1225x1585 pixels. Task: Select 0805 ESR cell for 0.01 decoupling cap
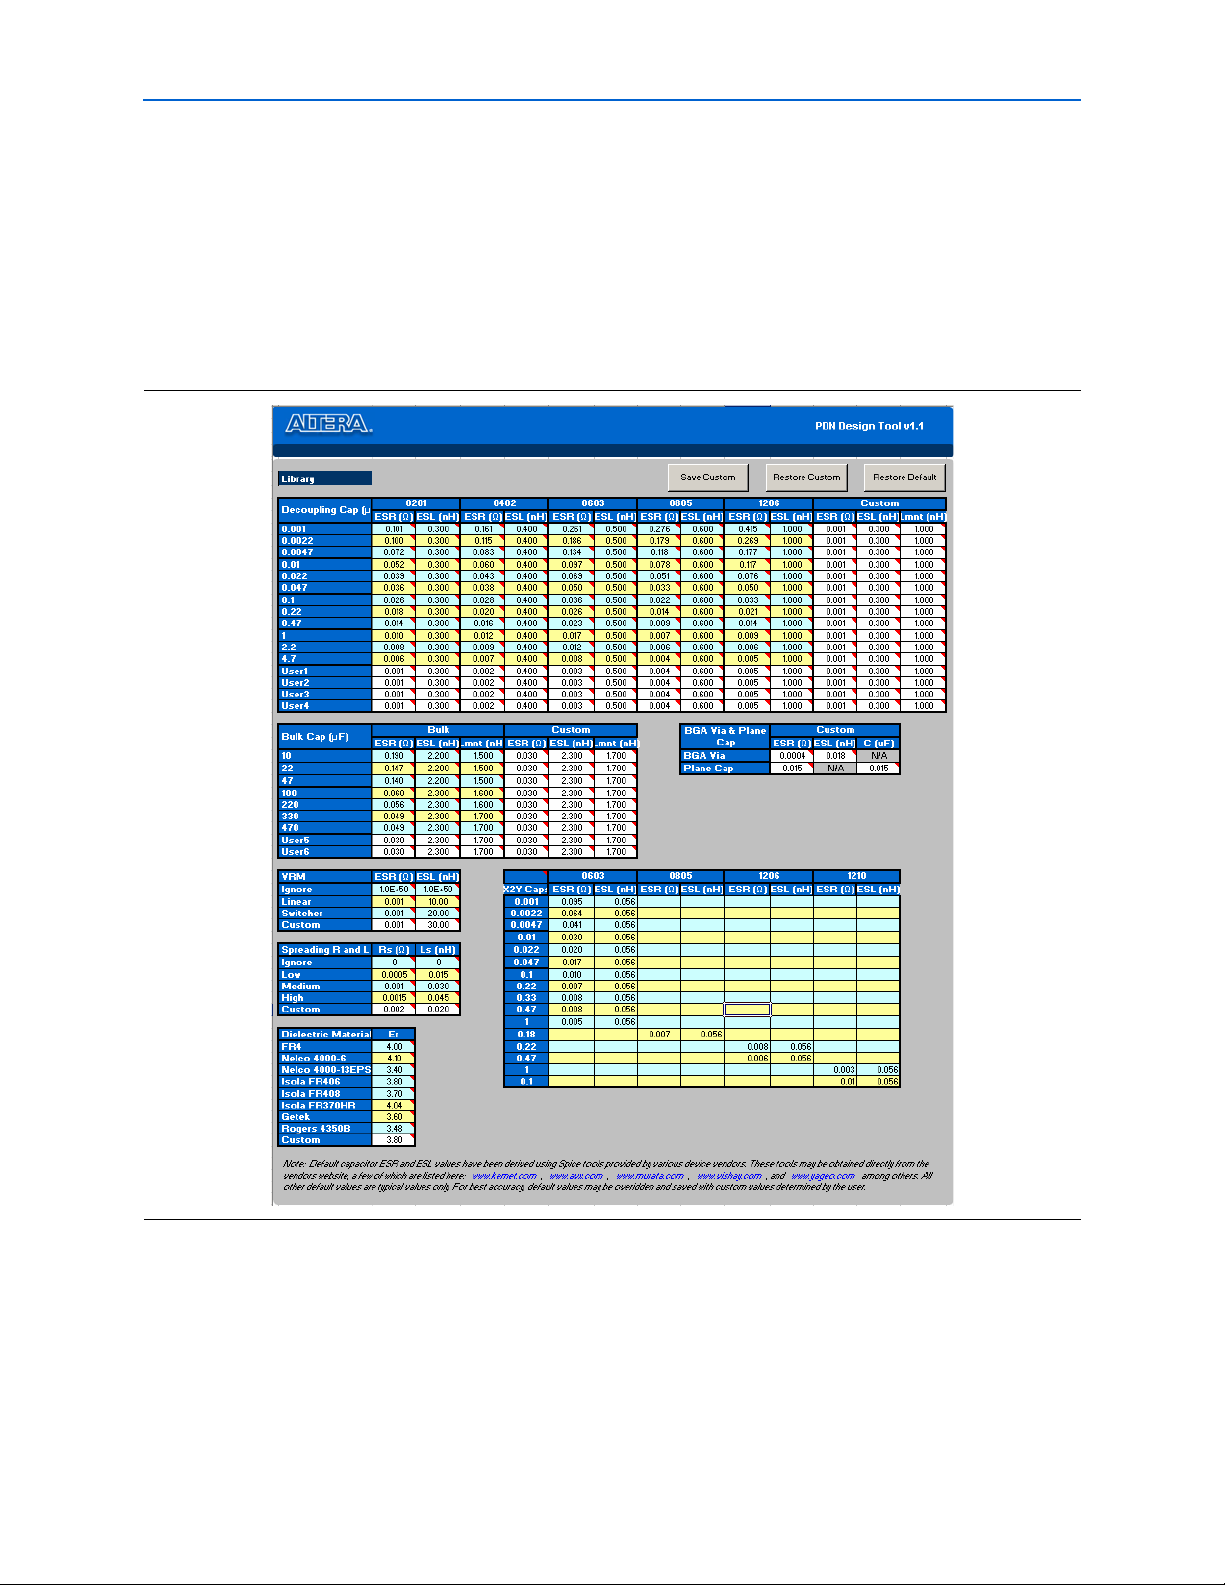[658, 564]
